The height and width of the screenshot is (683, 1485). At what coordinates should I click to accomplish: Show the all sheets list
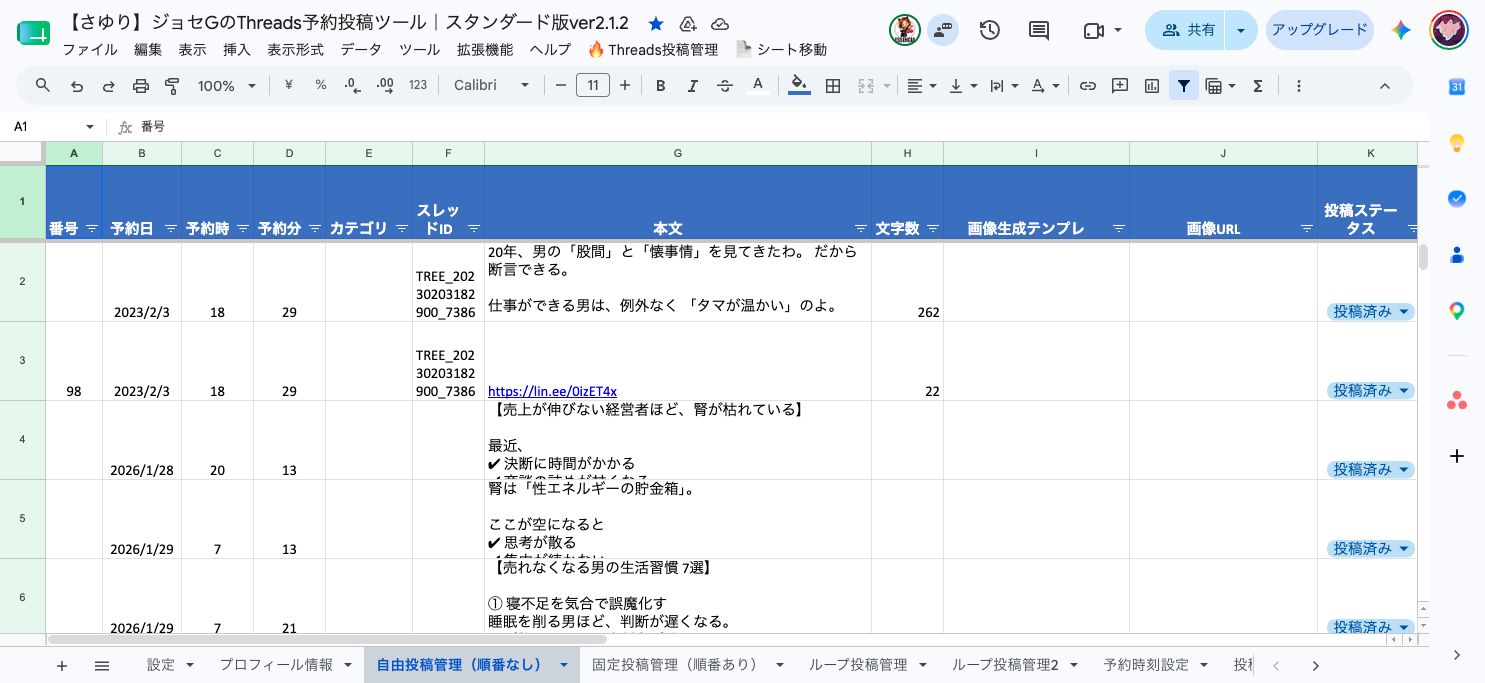point(102,665)
